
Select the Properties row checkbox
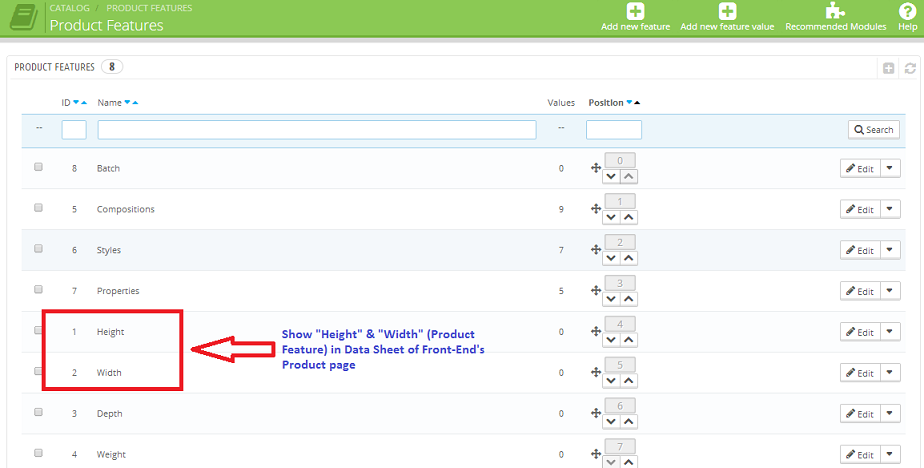(x=38, y=289)
